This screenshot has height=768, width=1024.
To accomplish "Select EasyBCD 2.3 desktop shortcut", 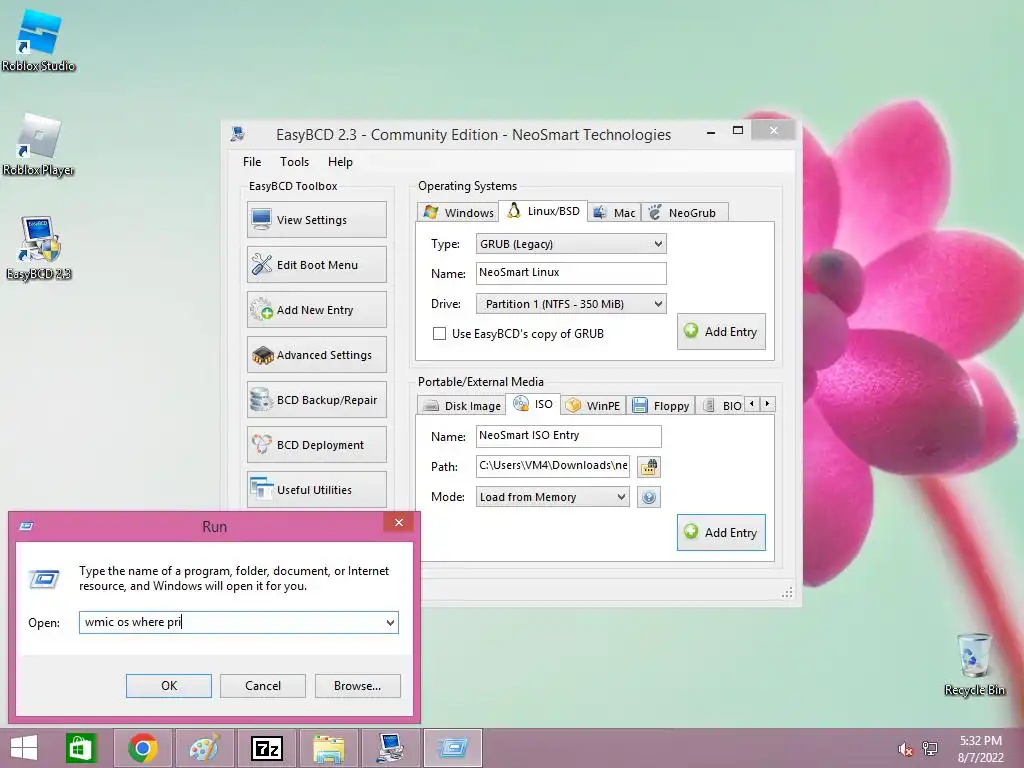I will 39,249.
